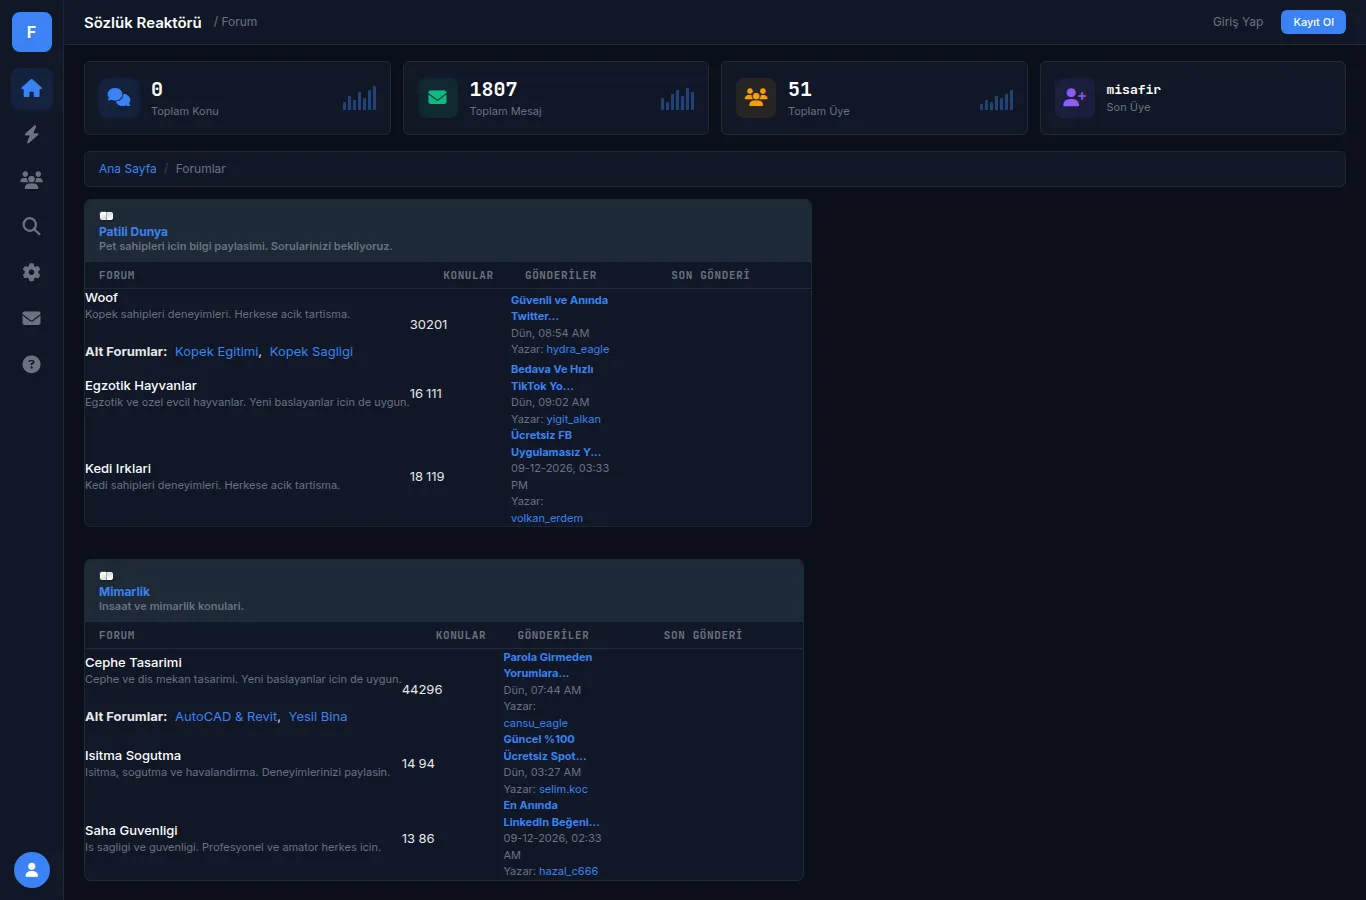Open the Yesil Bina subforum
This screenshot has width=1366, height=900.
pyautogui.click(x=318, y=717)
